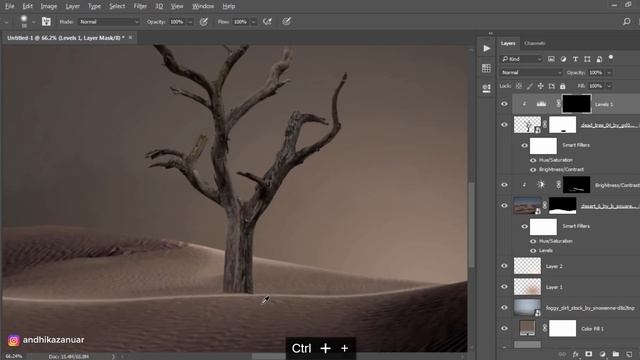Toggle layer filtering on/off switch
The width and height of the screenshot is (640, 360).
pos(611,58)
